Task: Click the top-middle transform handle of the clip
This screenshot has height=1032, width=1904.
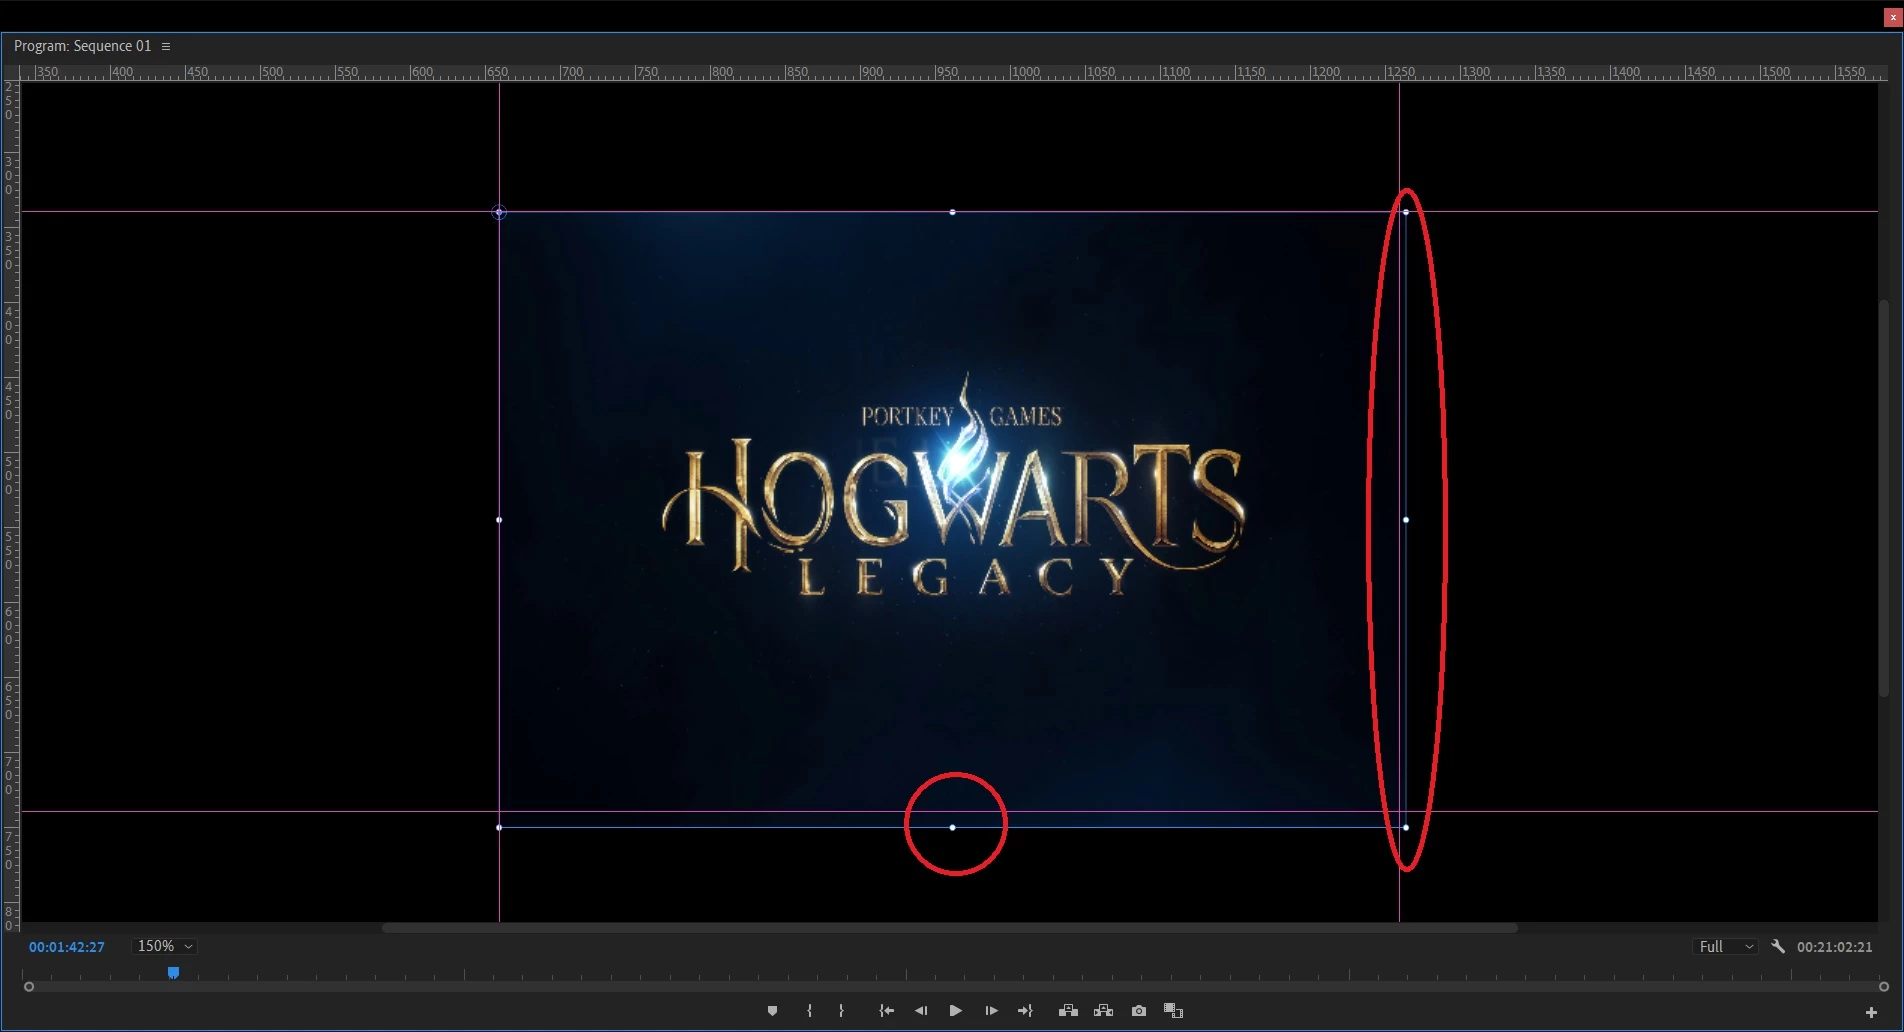Action: click(952, 212)
